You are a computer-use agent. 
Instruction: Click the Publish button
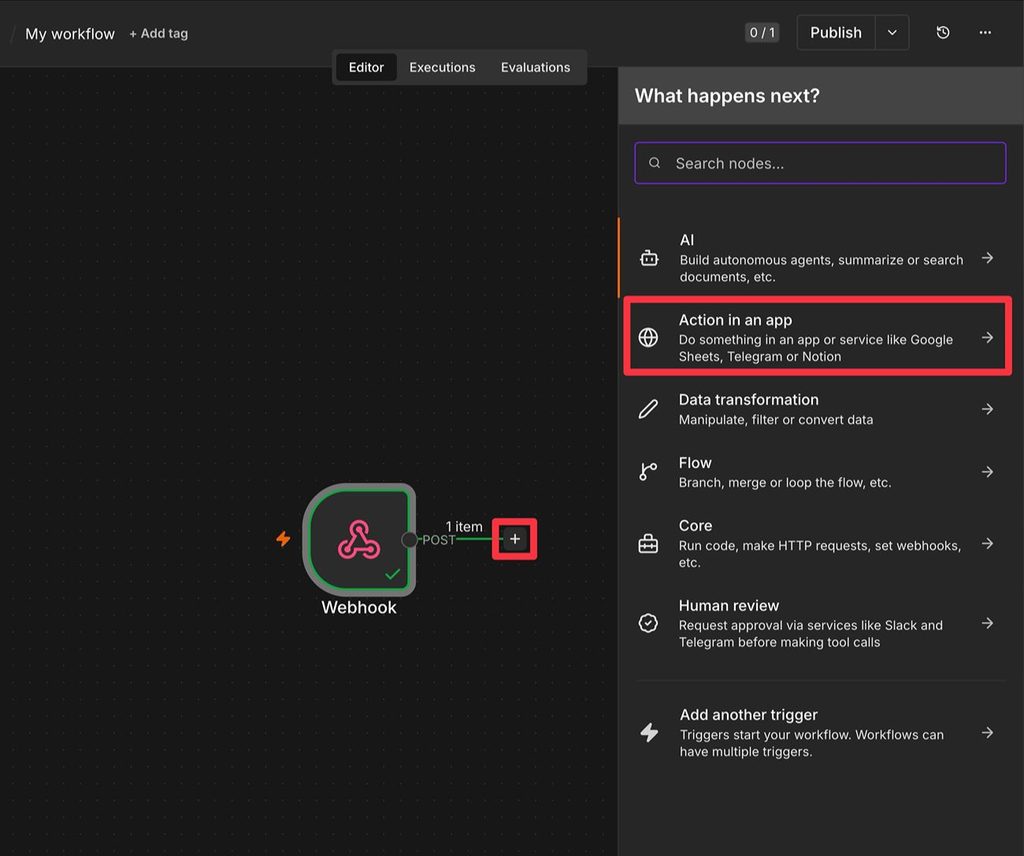pos(836,33)
